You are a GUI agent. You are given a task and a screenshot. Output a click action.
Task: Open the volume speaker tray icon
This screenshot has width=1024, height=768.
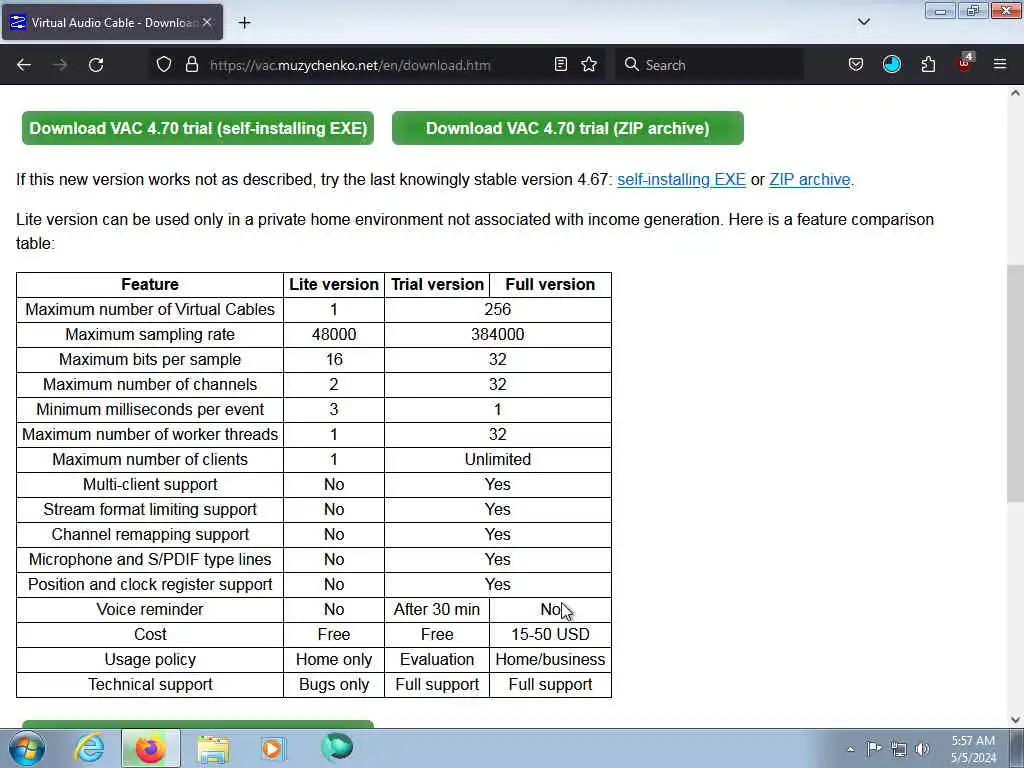(x=922, y=749)
